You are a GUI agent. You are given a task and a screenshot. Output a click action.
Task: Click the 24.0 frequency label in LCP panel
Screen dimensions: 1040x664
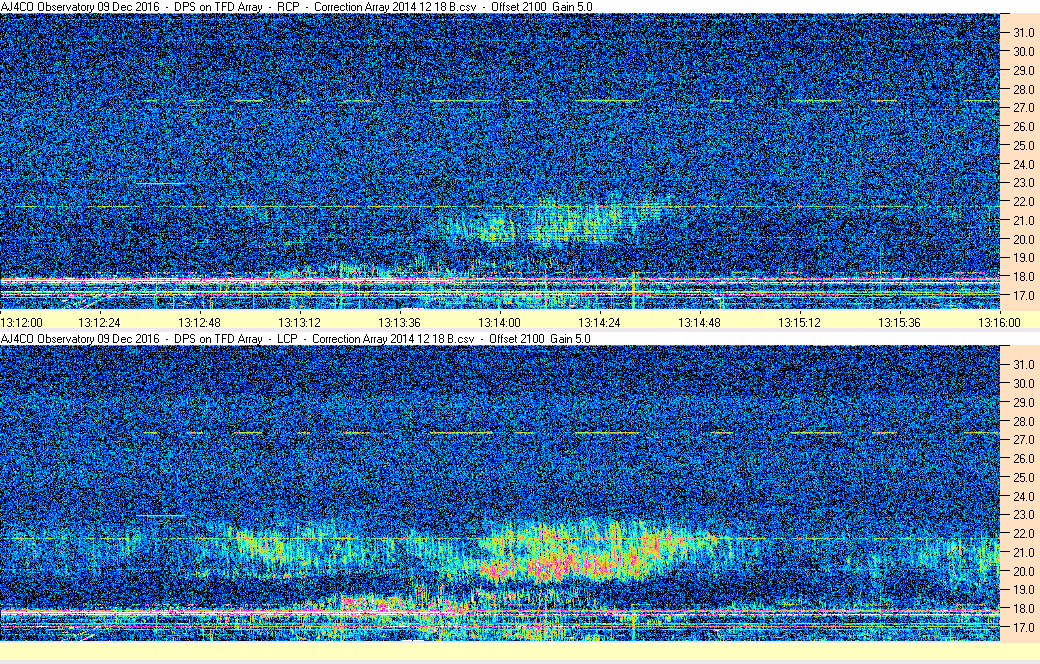pos(1023,496)
